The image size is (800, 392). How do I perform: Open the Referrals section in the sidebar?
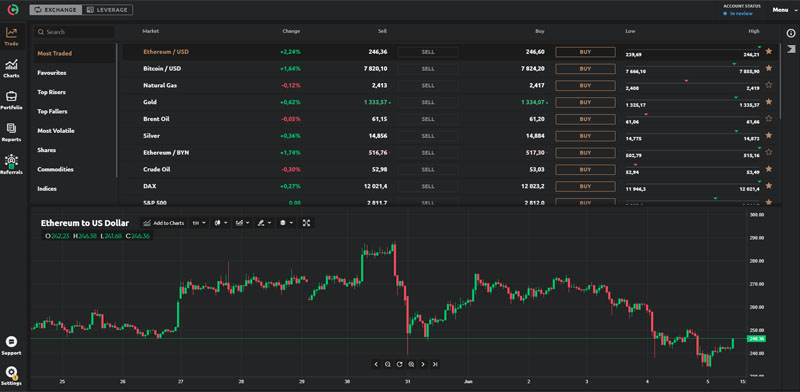11,165
